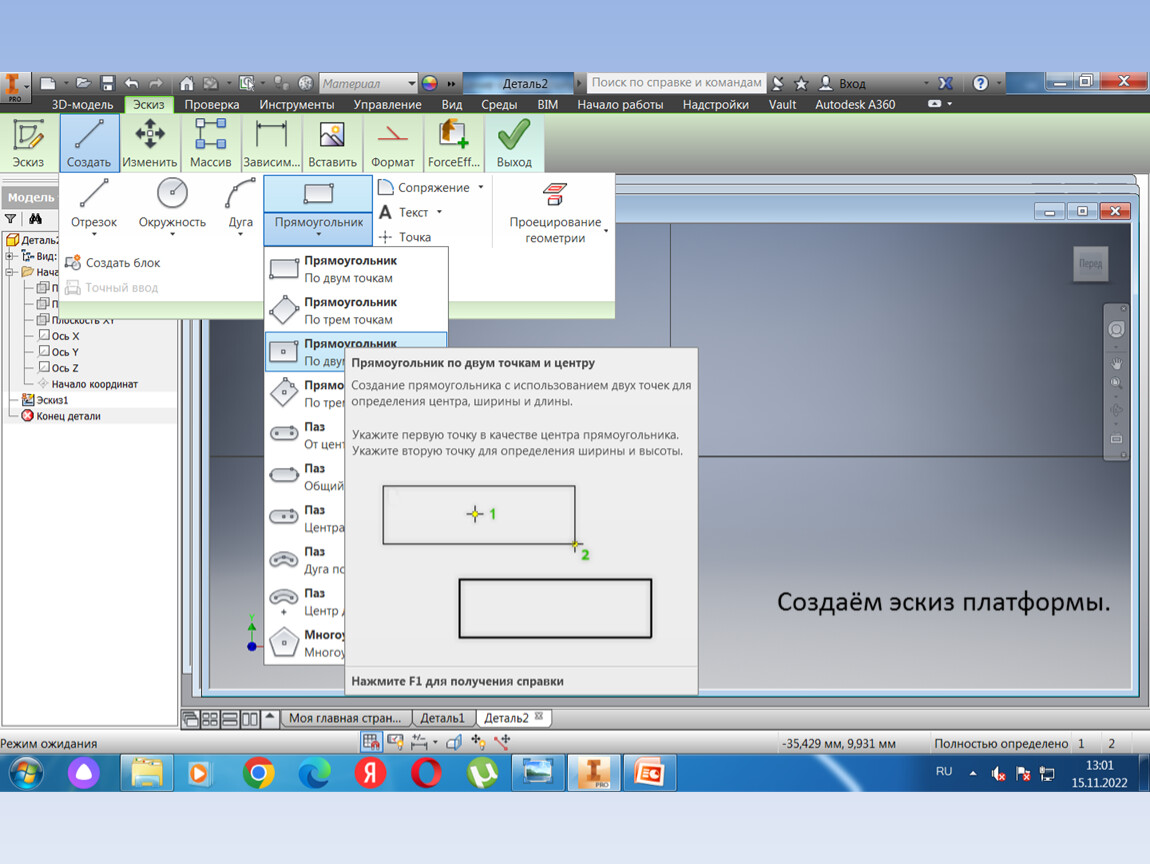Open the Autodesk A360 tab
The image size is (1150, 864).
tap(855, 104)
